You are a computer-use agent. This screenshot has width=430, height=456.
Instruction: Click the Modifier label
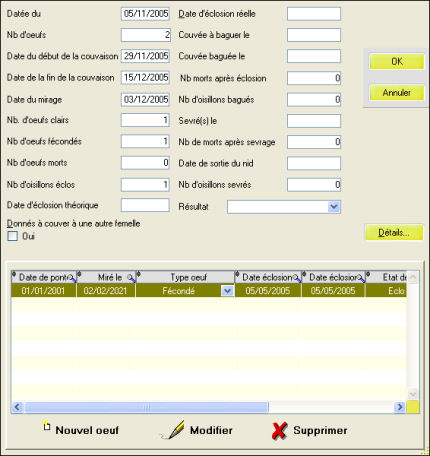(211, 430)
